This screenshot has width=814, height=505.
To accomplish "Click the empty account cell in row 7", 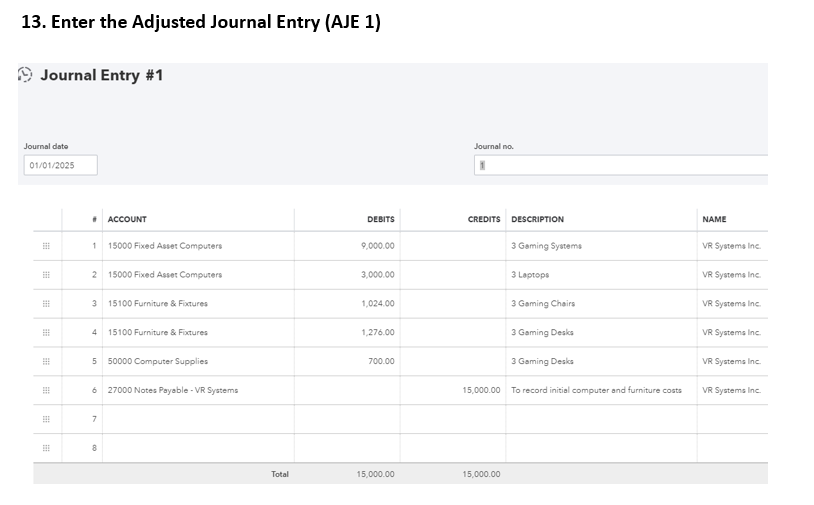I will (x=198, y=419).
